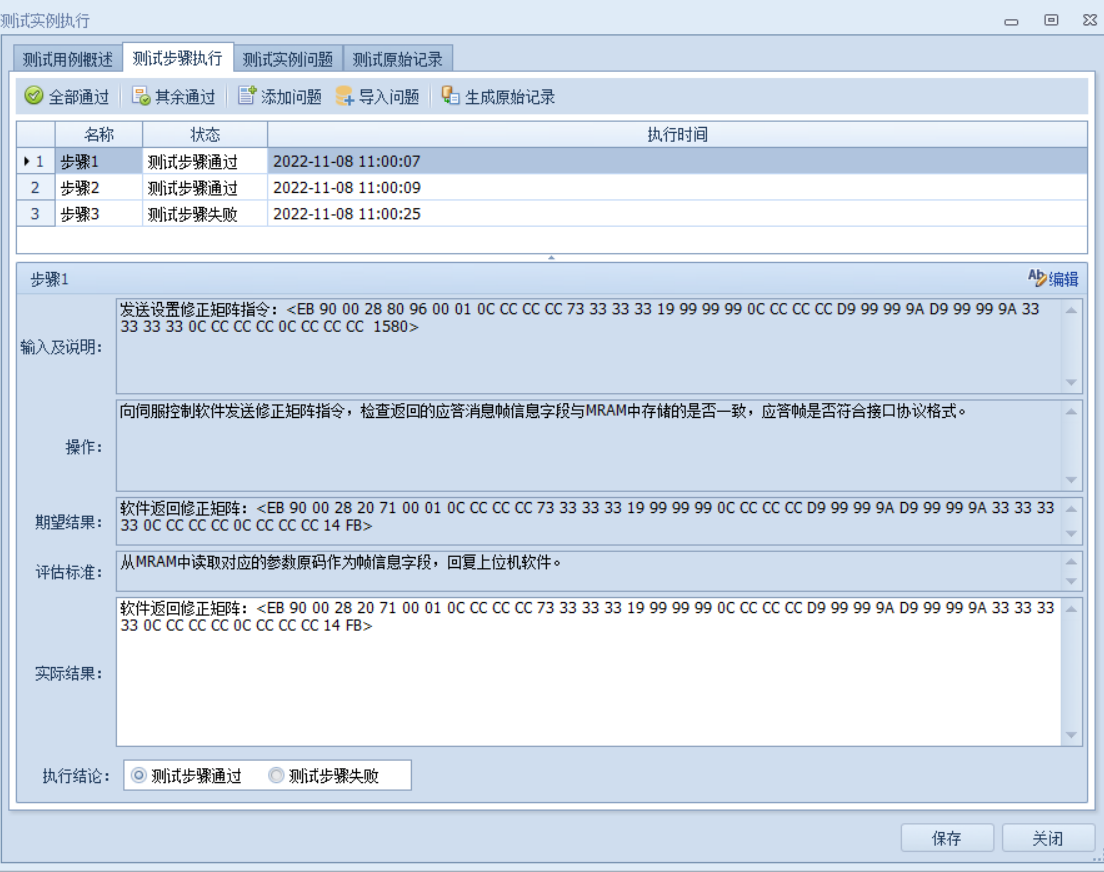Click the up arrow of 实际结果 scrollbar
The image size is (1104, 872).
point(1071,609)
